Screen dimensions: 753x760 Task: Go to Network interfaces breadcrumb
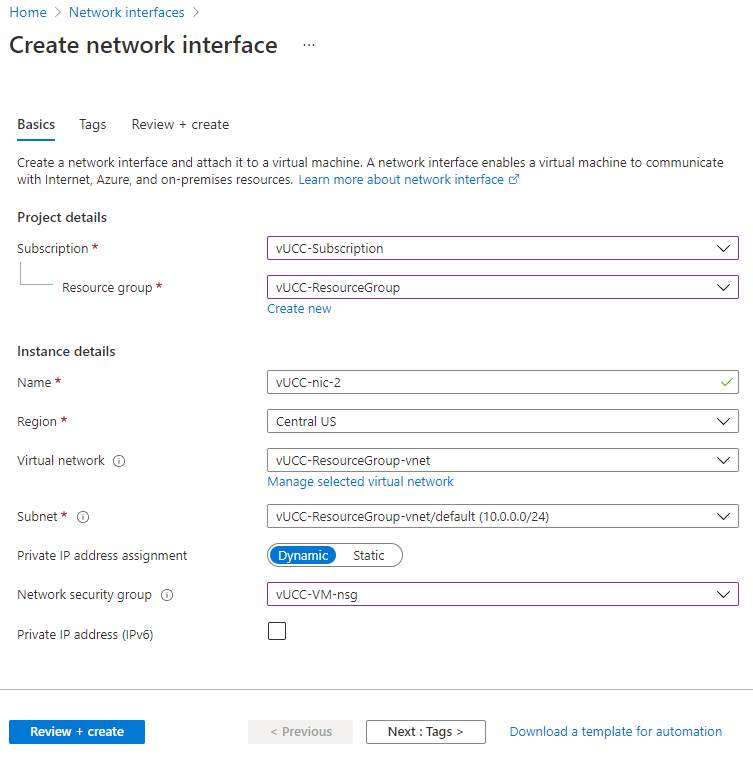pyautogui.click(x=127, y=13)
